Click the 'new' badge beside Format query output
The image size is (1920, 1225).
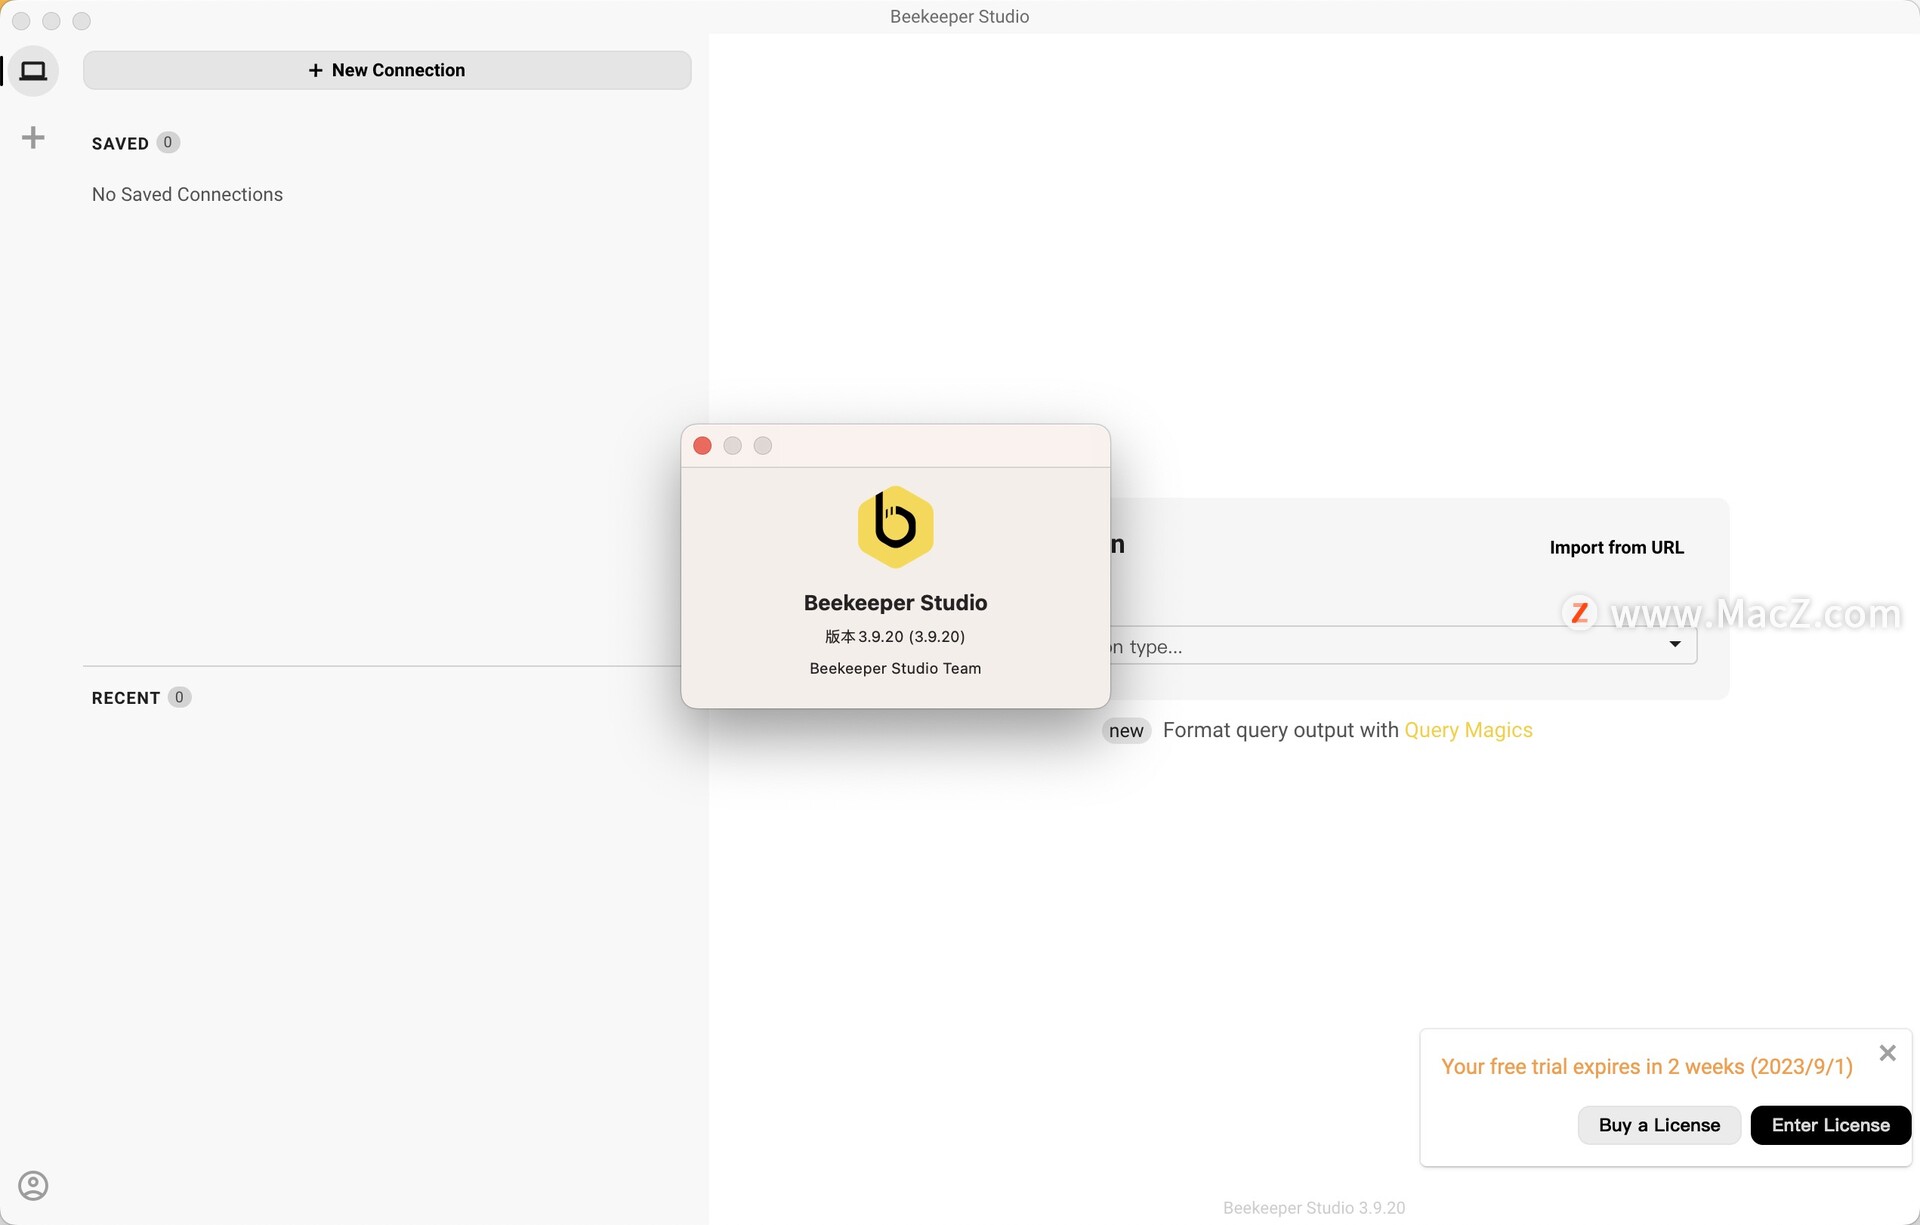point(1126,731)
